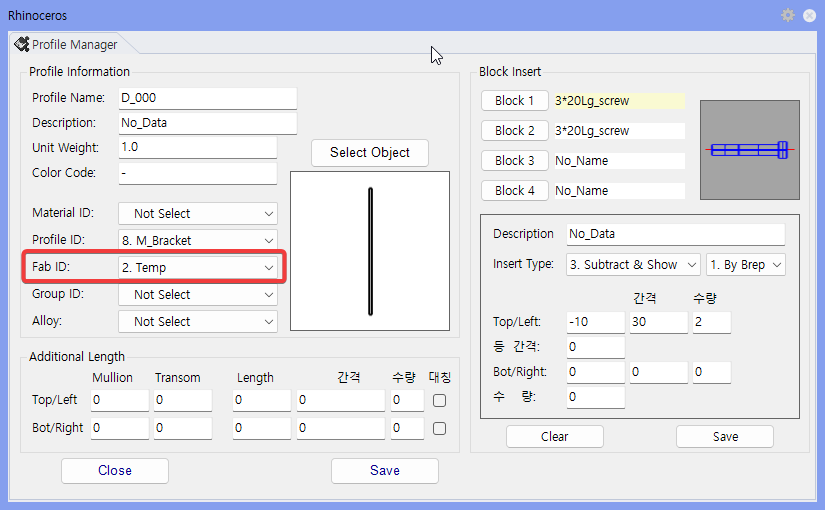The image size is (825, 510).
Task: Click Additional Length Bot/Right Length field
Action: [262, 428]
